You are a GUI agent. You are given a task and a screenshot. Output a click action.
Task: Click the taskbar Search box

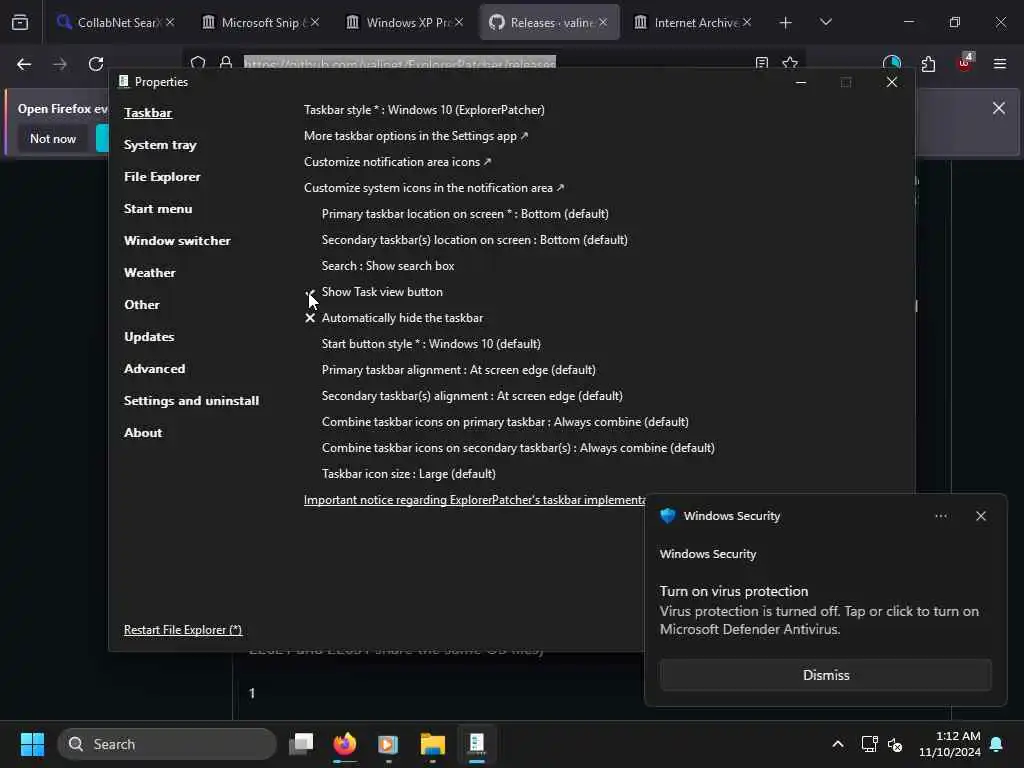pyautogui.click(x=167, y=744)
